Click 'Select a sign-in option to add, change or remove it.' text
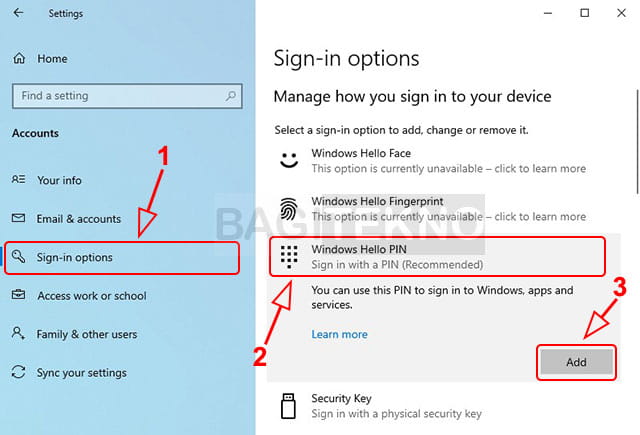 tap(401, 130)
